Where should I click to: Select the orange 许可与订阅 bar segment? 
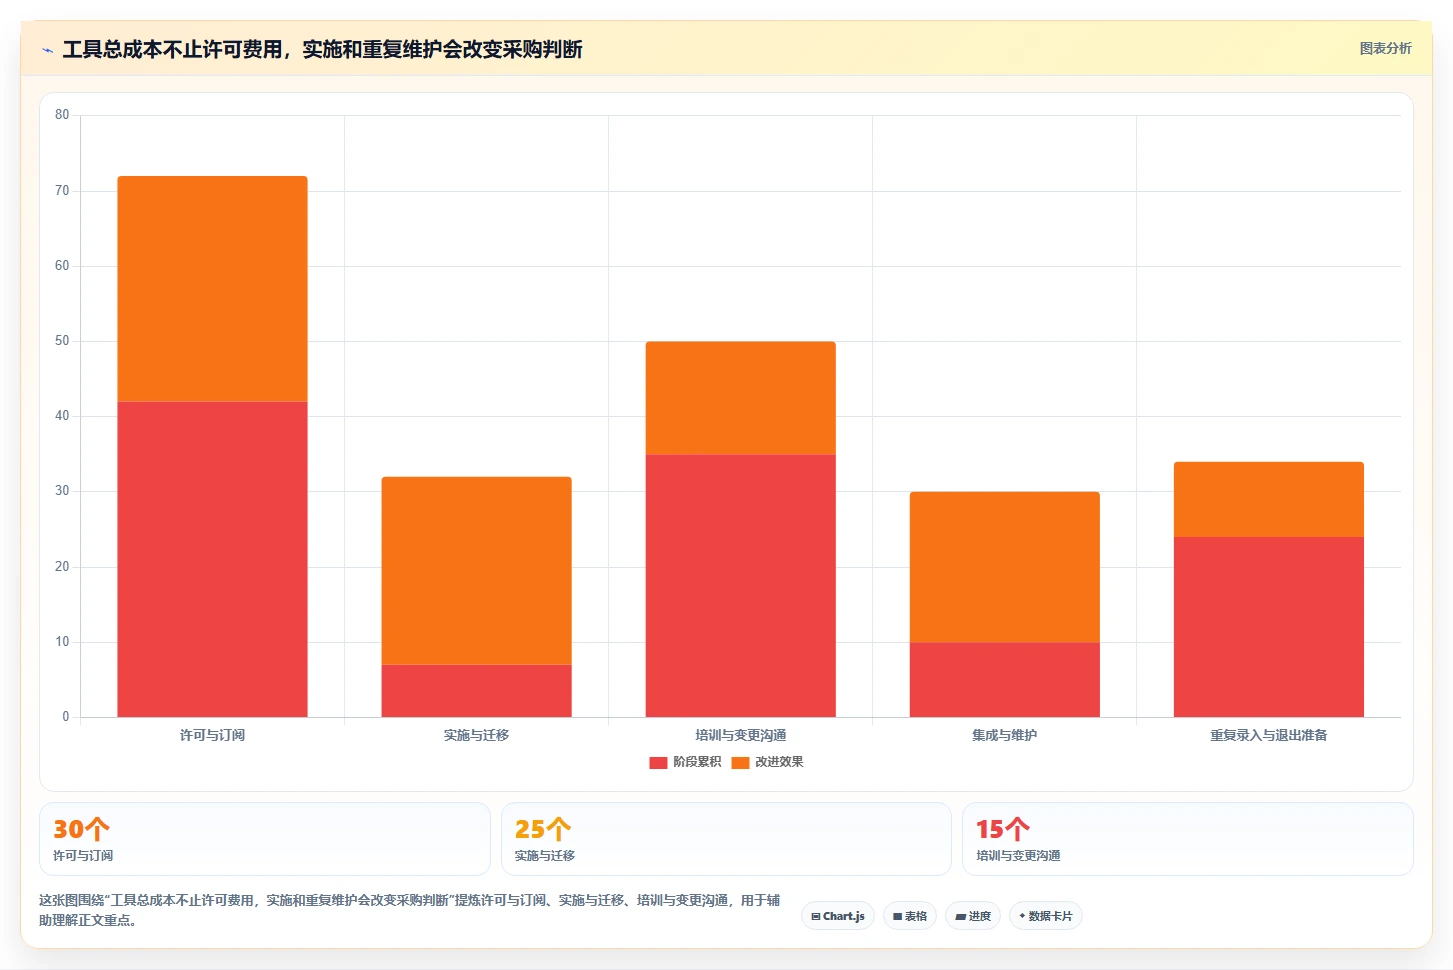click(212, 289)
